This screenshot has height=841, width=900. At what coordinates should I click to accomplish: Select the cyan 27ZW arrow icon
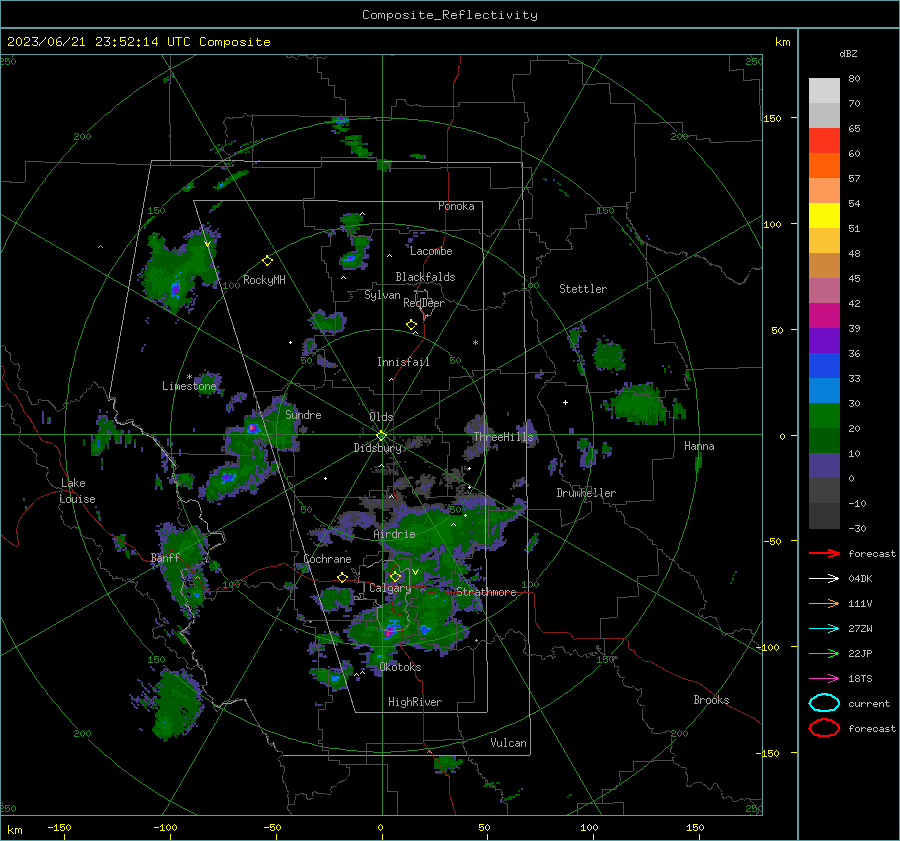824,628
